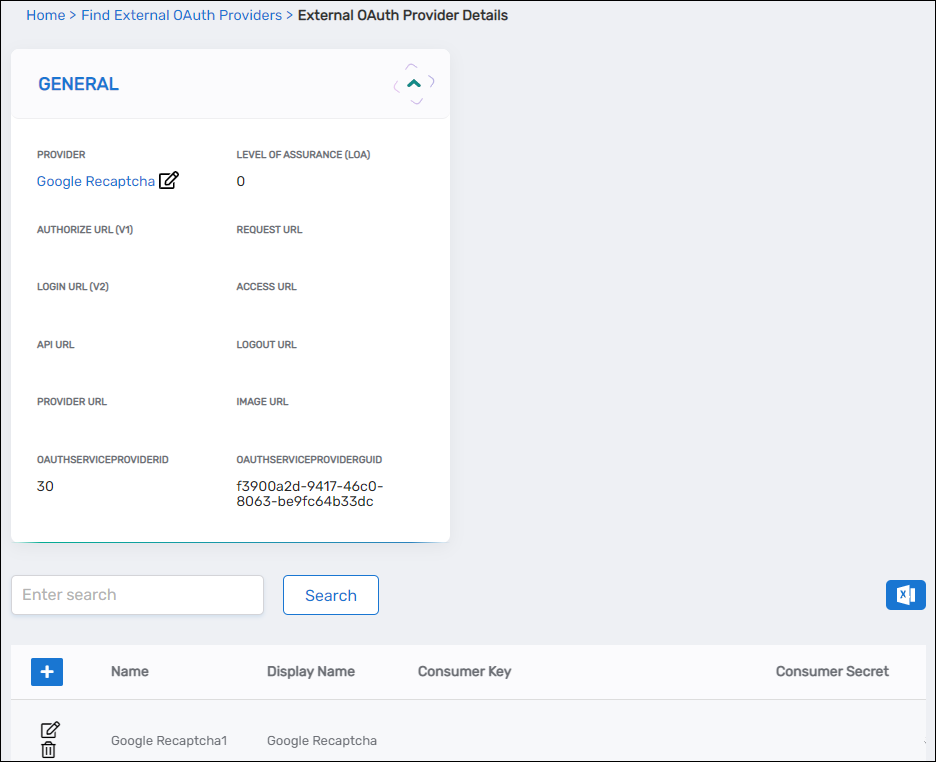The image size is (936, 762).
Task: Add a new entry with plus button
Action: pyautogui.click(x=47, y=672)
